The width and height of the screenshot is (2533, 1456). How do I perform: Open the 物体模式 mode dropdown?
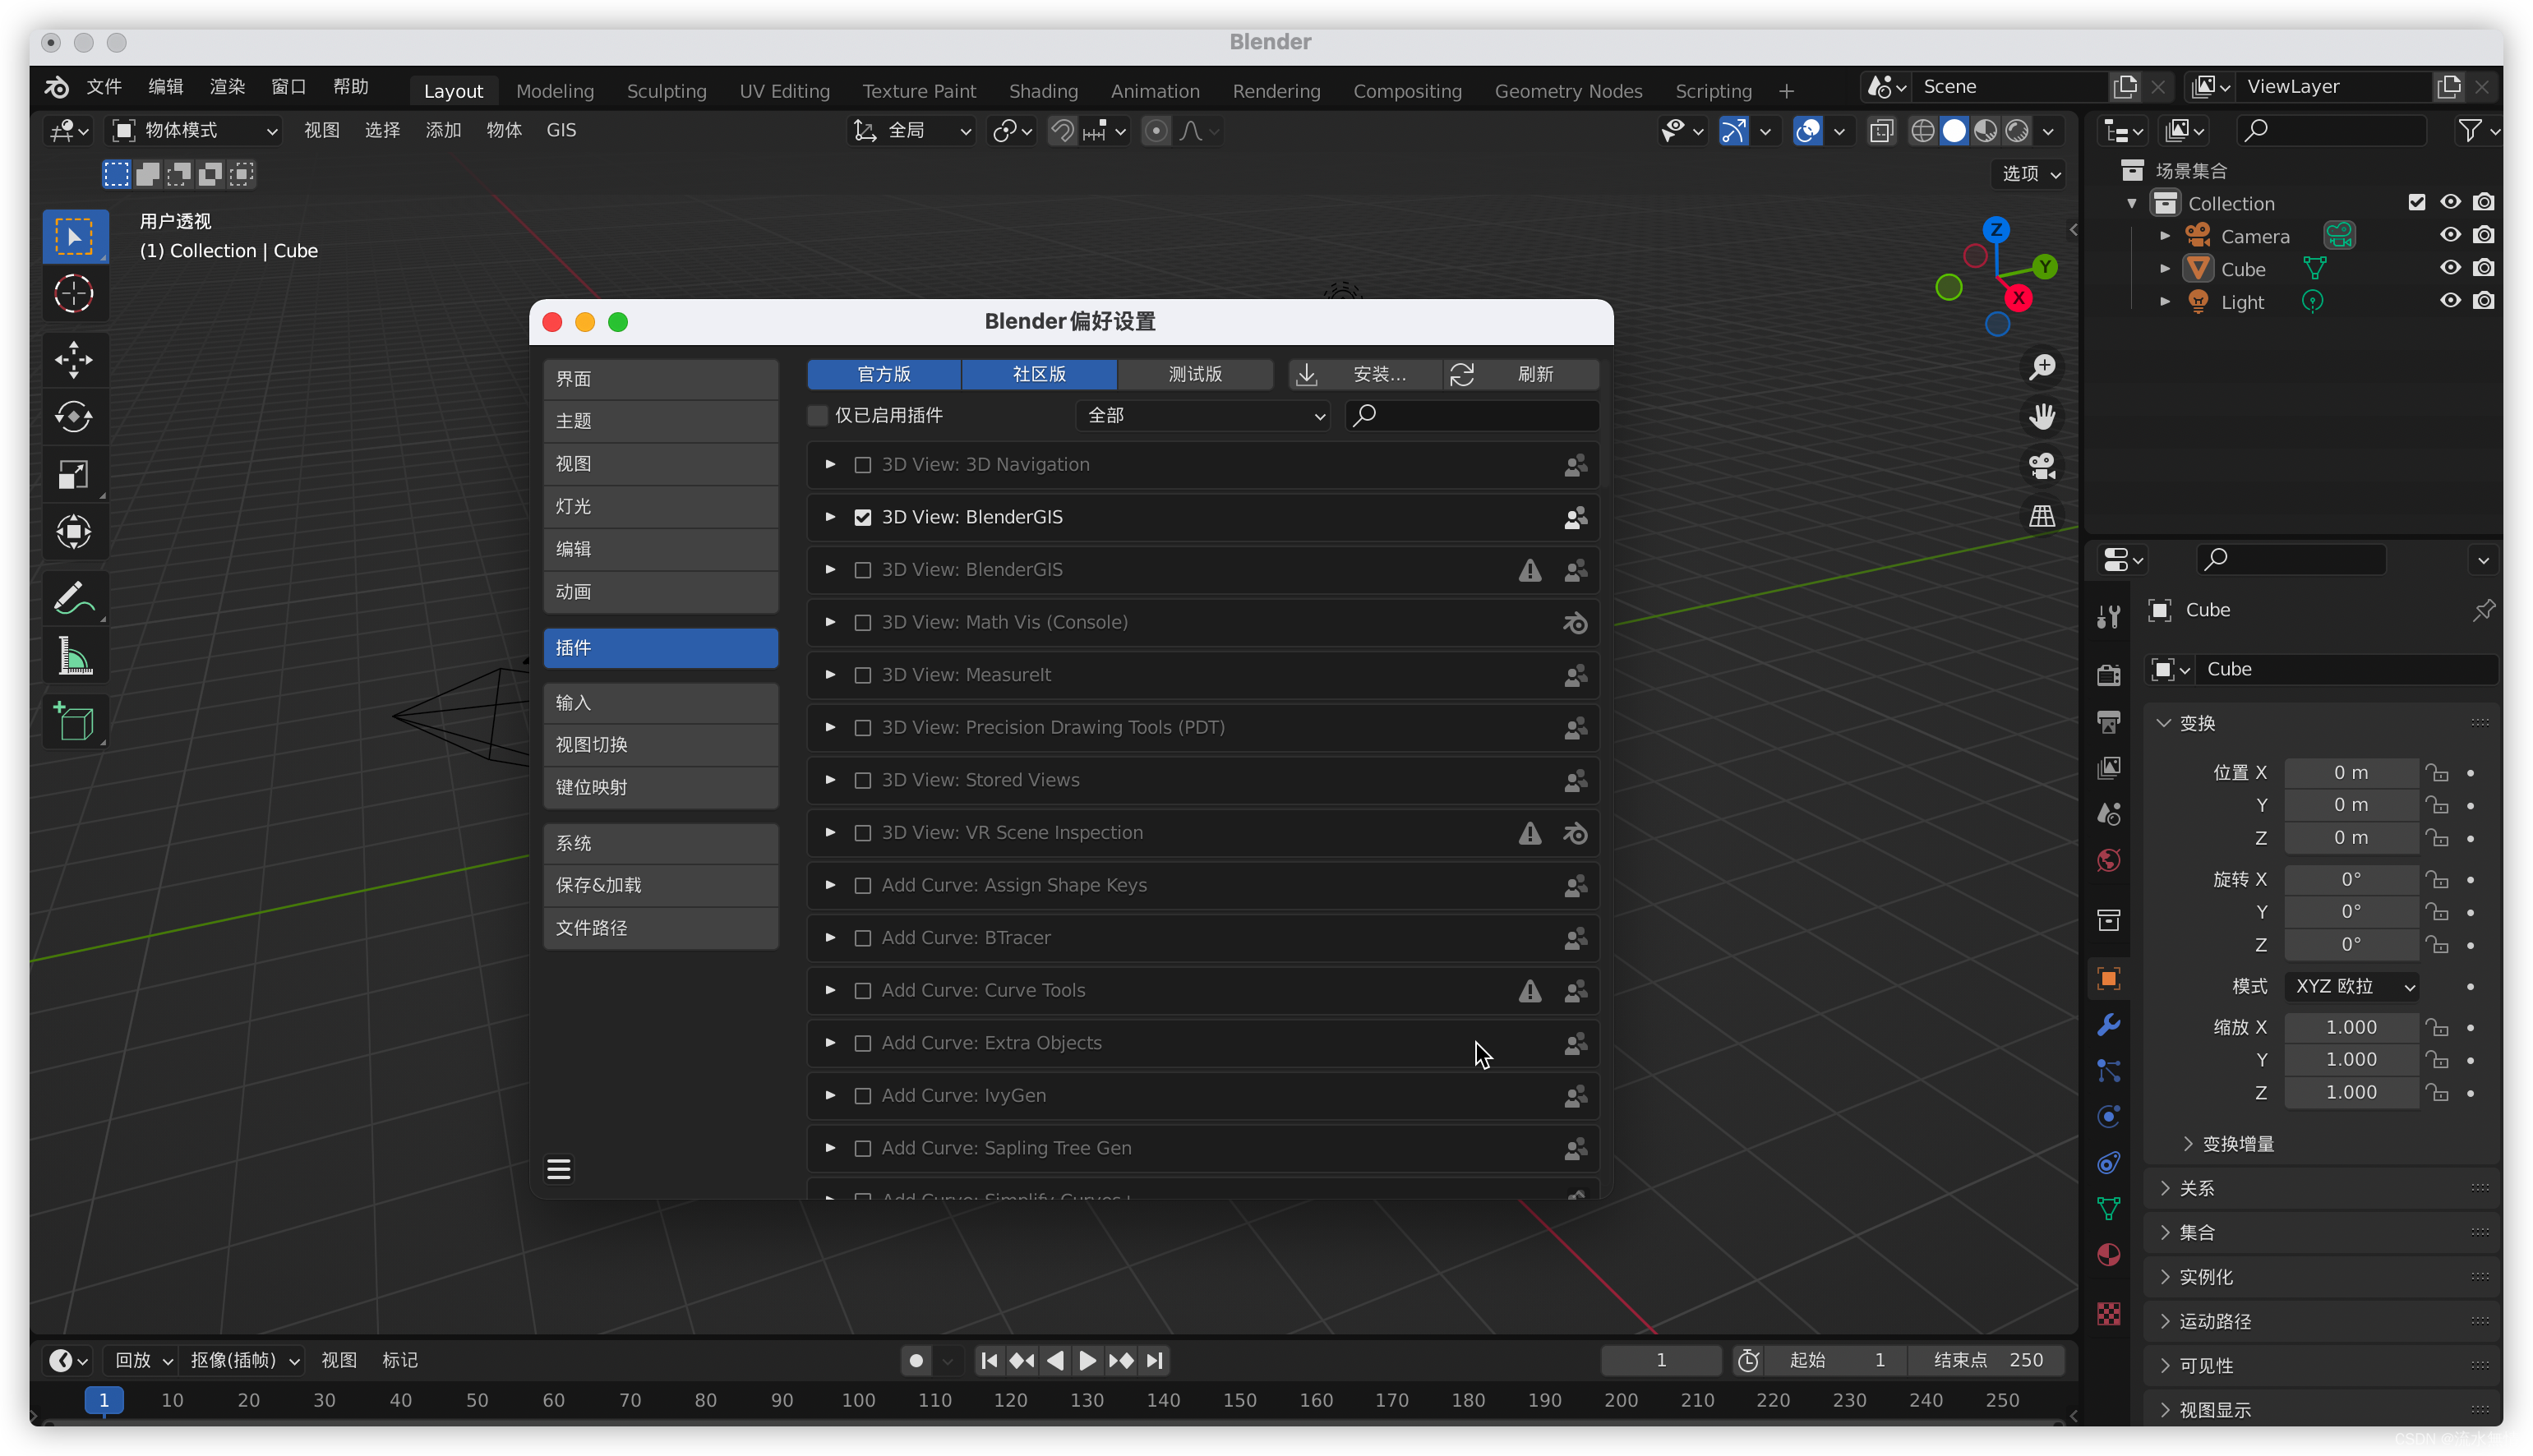pos(194,131)
